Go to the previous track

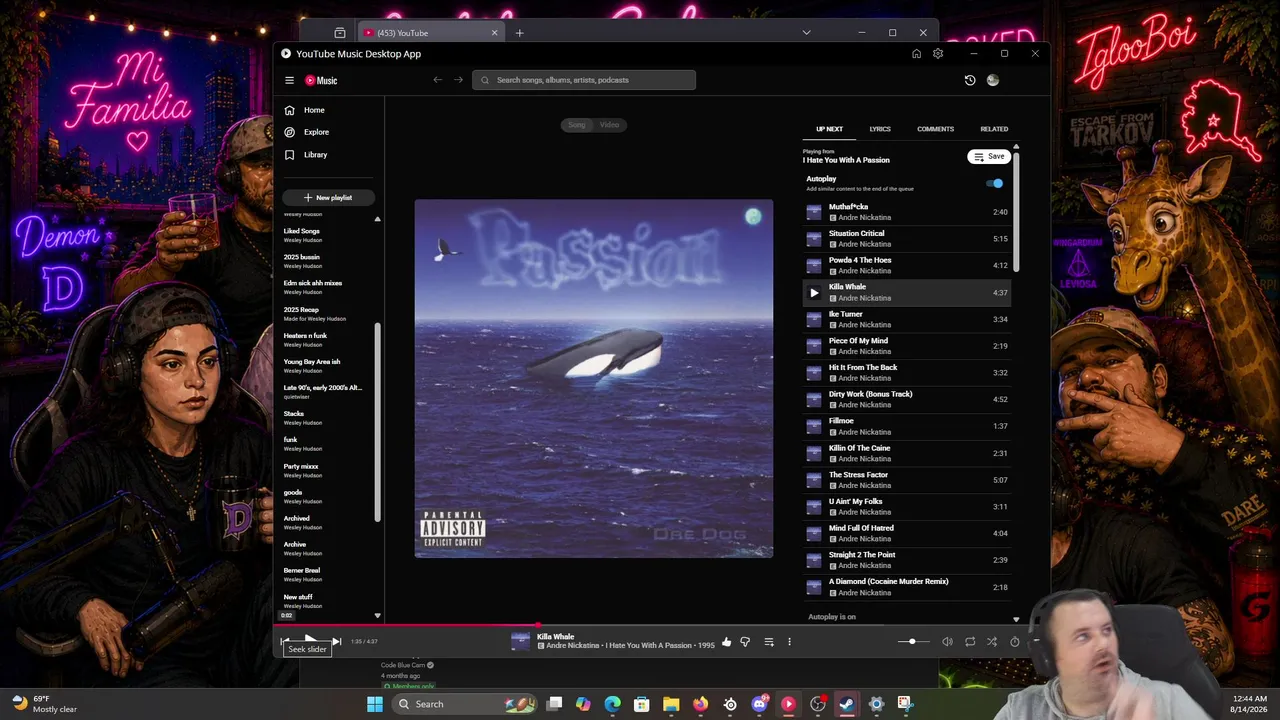tap(286, 641)
